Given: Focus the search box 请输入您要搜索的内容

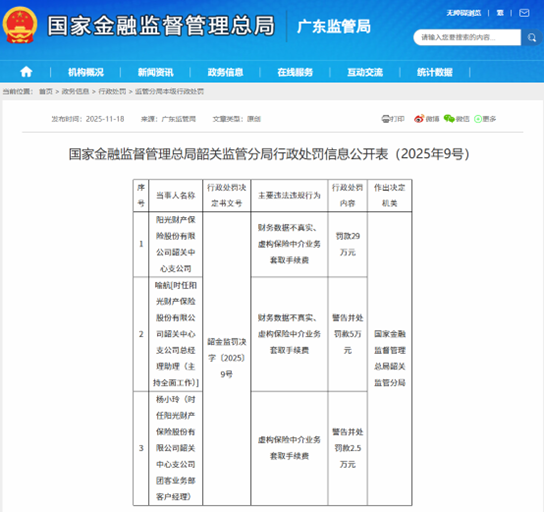Looking at the screenshot, I should (467, 37).
